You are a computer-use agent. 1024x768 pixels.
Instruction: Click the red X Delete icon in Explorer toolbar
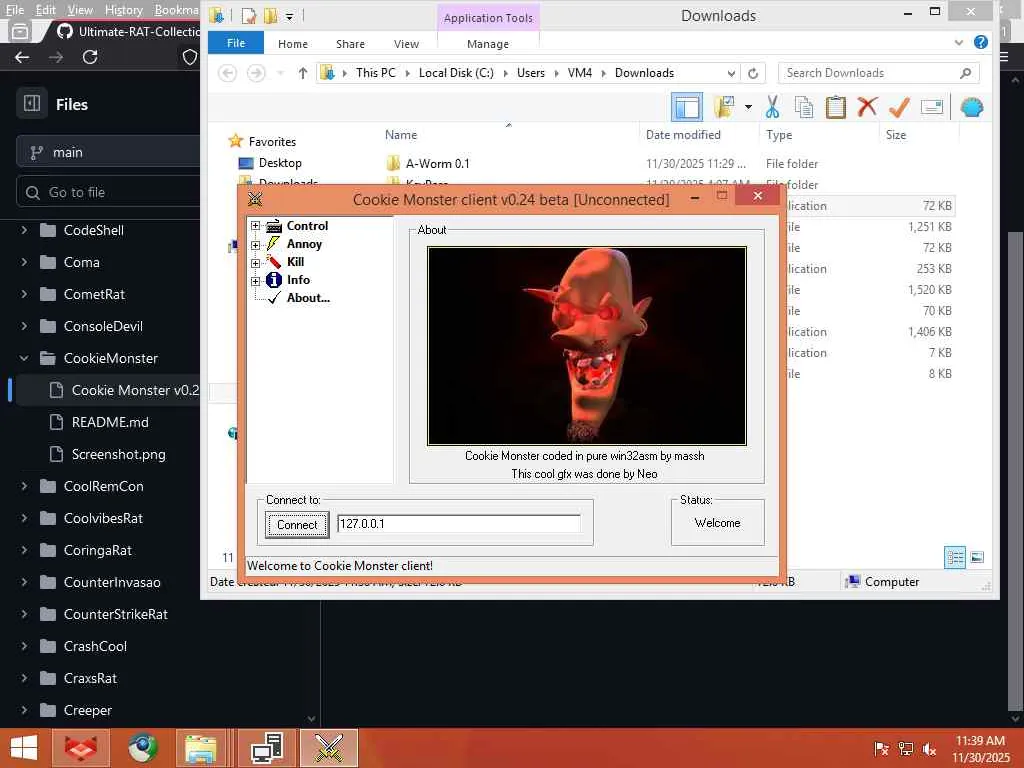tap(867, 106)
